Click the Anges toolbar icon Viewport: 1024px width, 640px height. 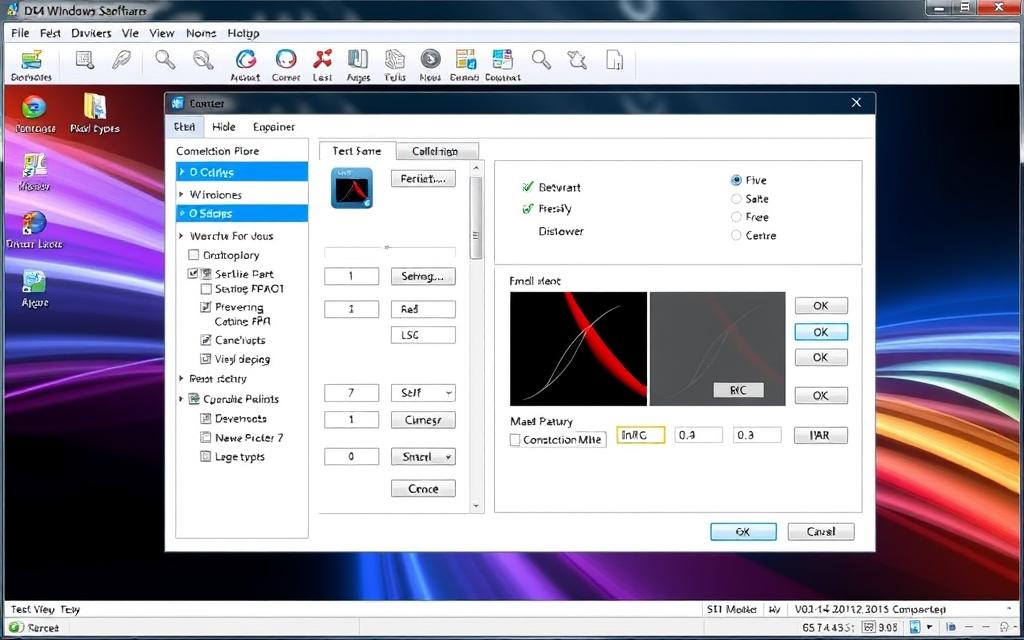click(x=358, y=59)
